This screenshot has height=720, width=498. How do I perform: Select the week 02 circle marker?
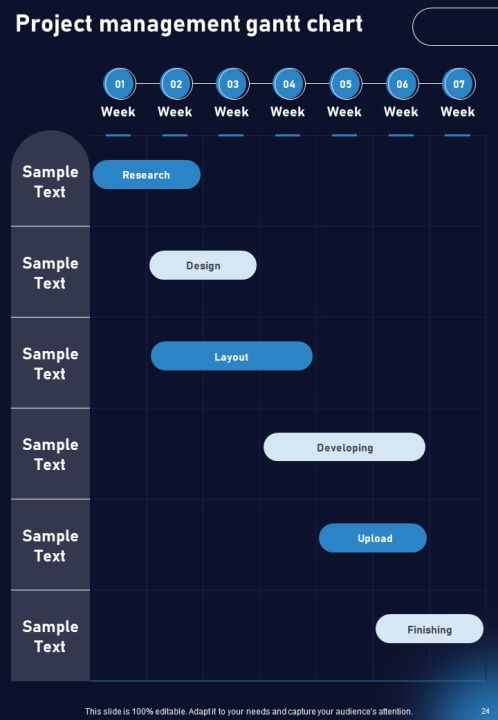click(x=176, y=84)
